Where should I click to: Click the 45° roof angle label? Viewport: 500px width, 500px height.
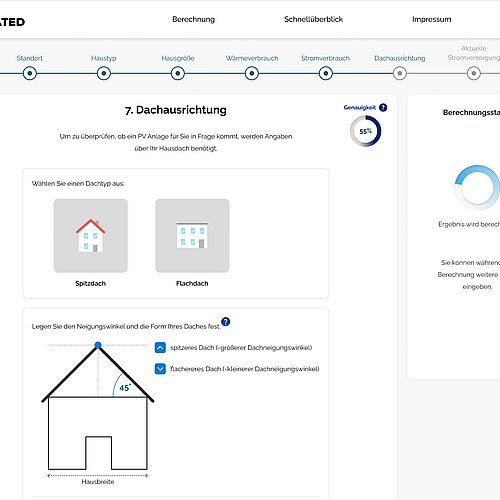[125, 387]
